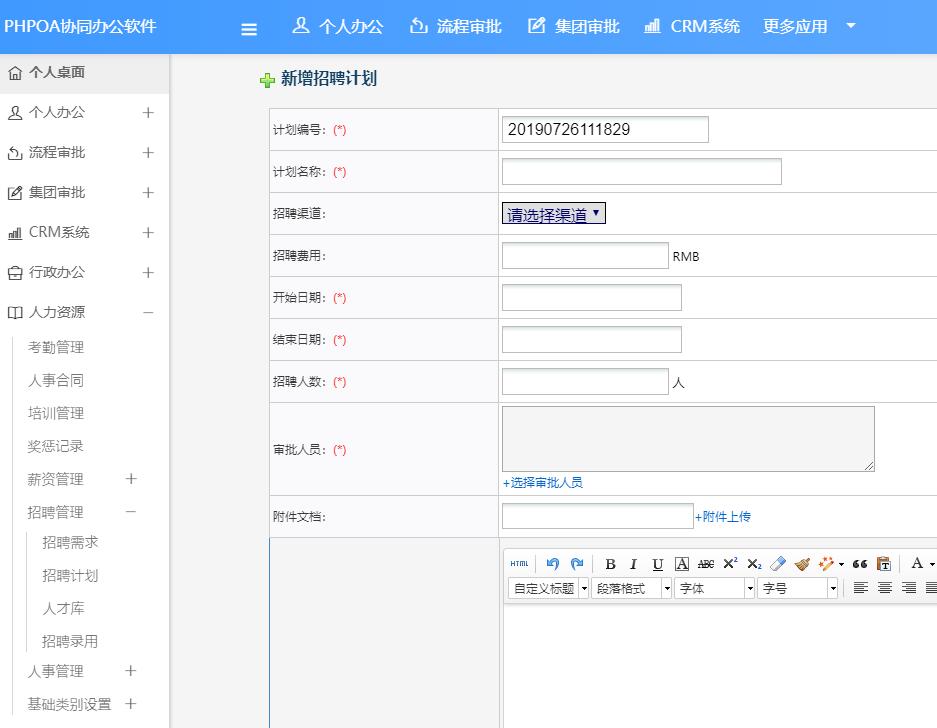This screenshot has width=937, height=728.
Task: Apply subscript formatting
Action: [x=753, y=563]
